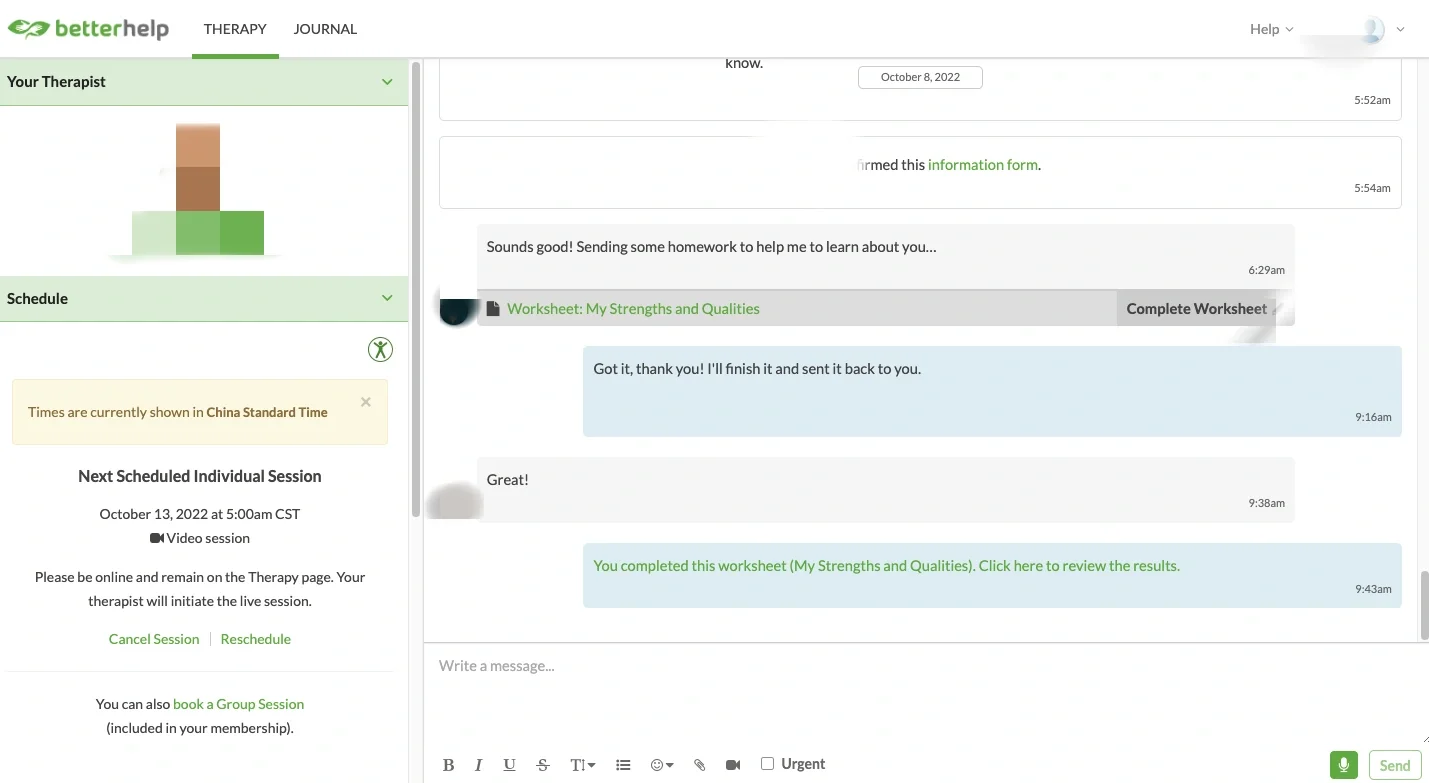
Task: Open the accessibility options icon
Action: pyautogui.click(x=380, y=349)
